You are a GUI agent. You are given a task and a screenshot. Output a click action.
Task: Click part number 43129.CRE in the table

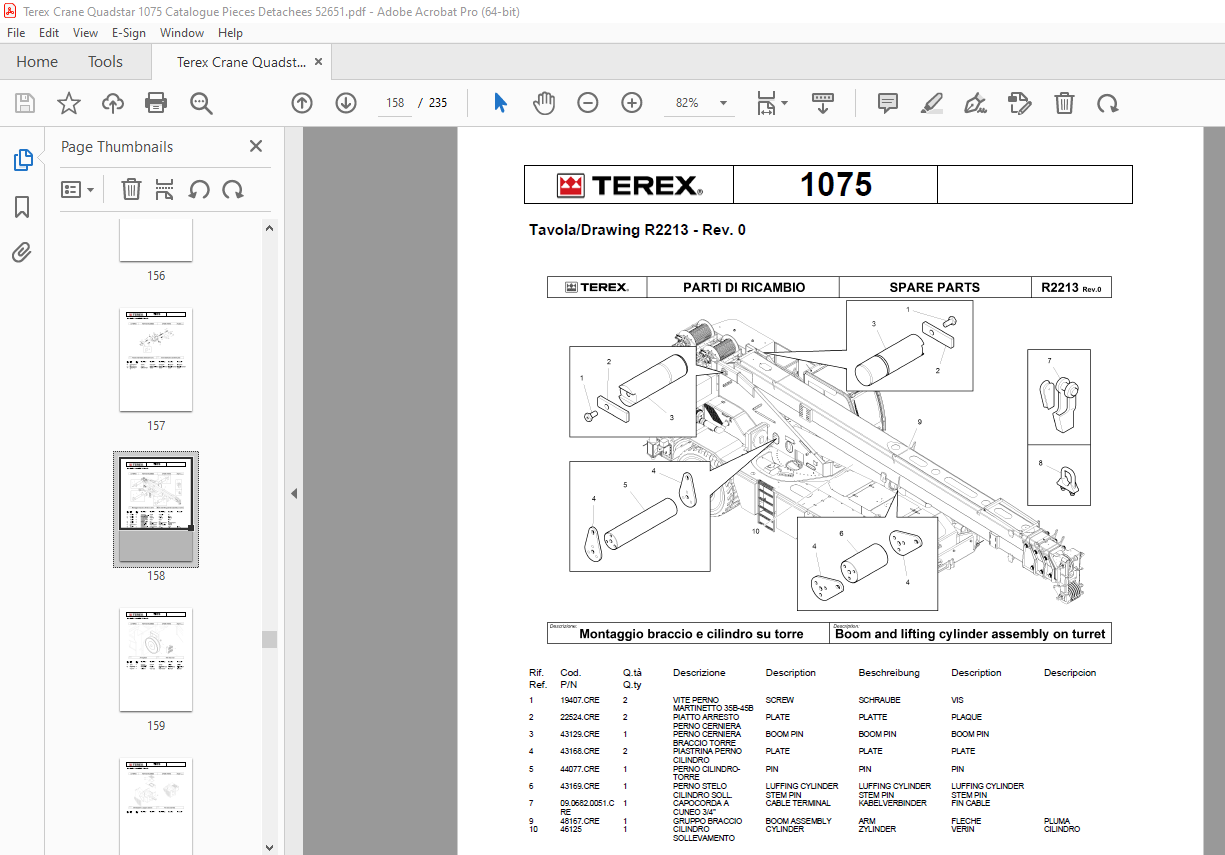(580, 735)
